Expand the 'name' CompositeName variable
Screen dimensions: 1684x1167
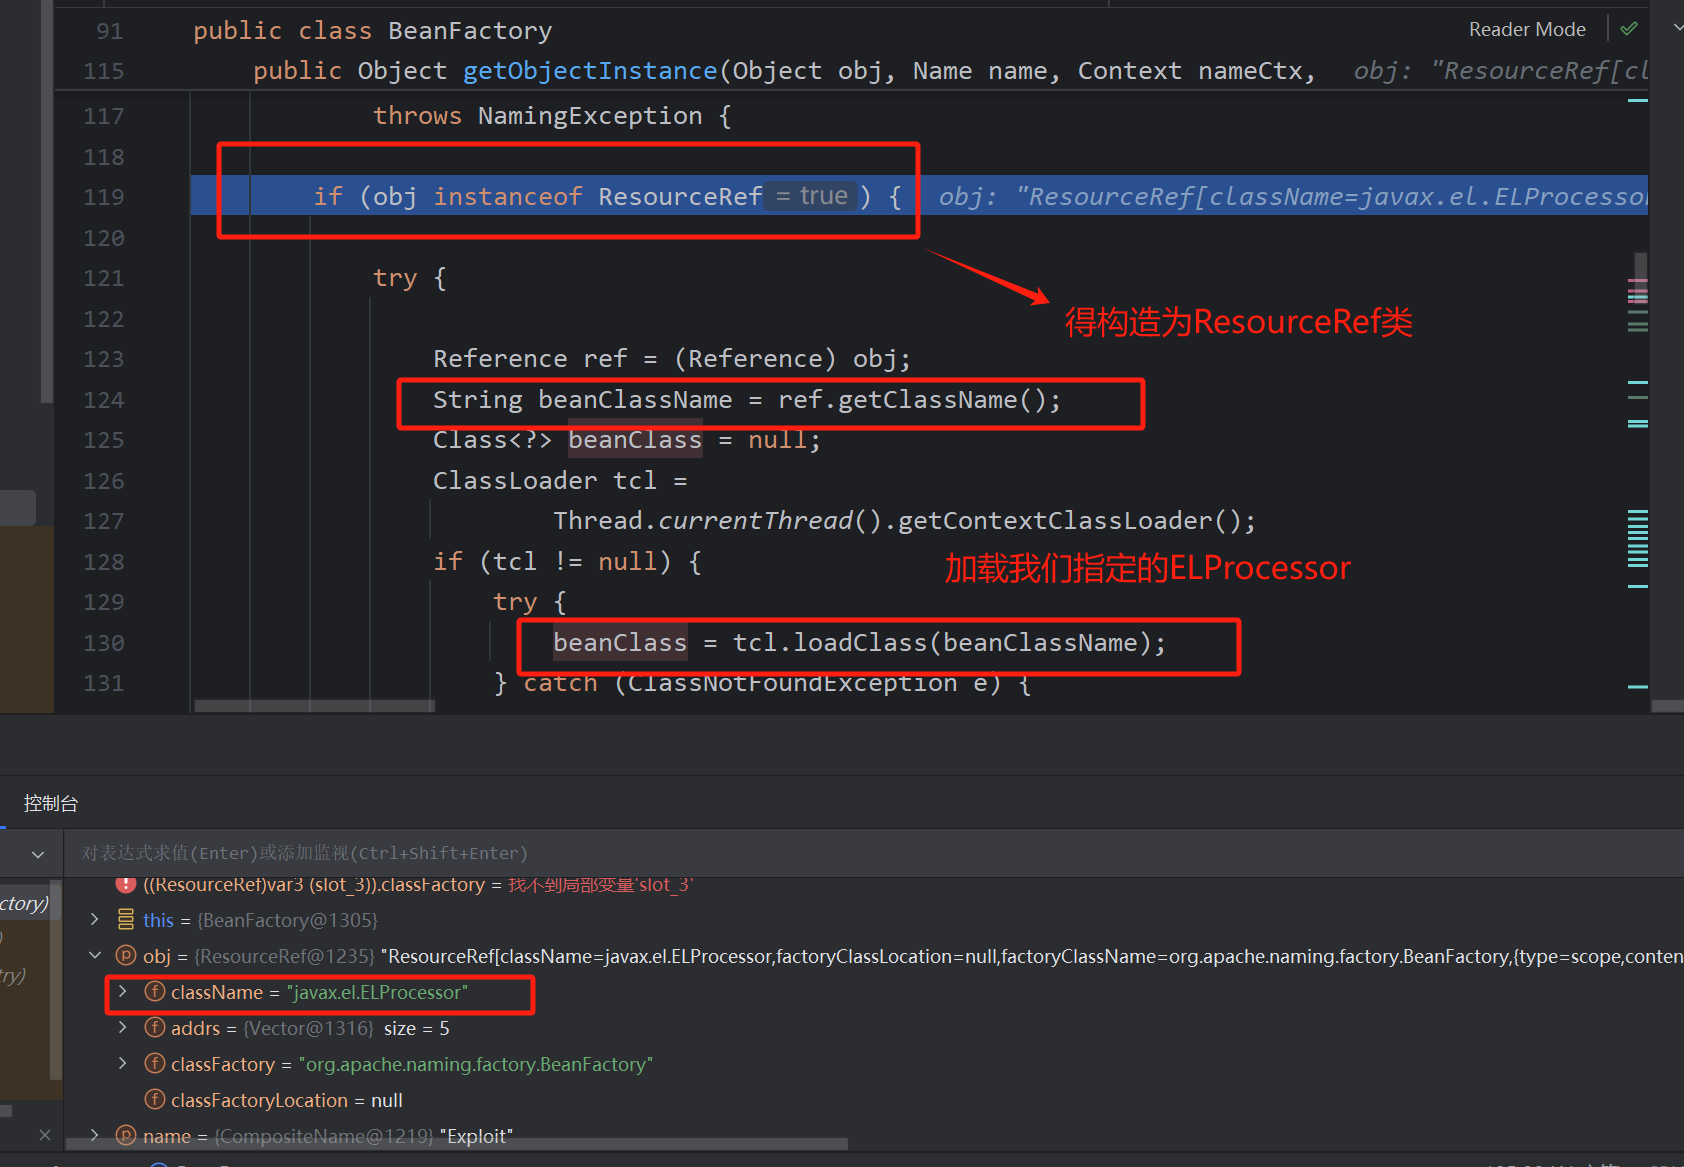pos(94,1135)
